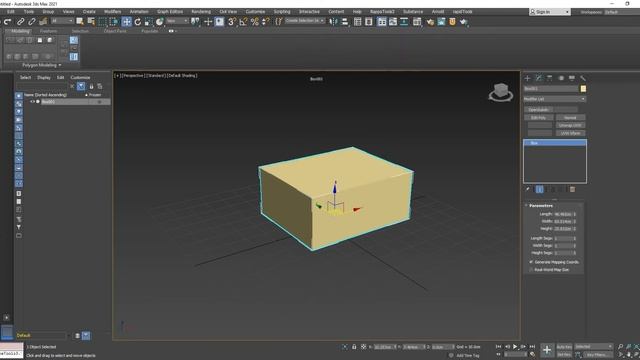Toggle the Angle Snap icon
640x360 pixels.
pos(243,22)
